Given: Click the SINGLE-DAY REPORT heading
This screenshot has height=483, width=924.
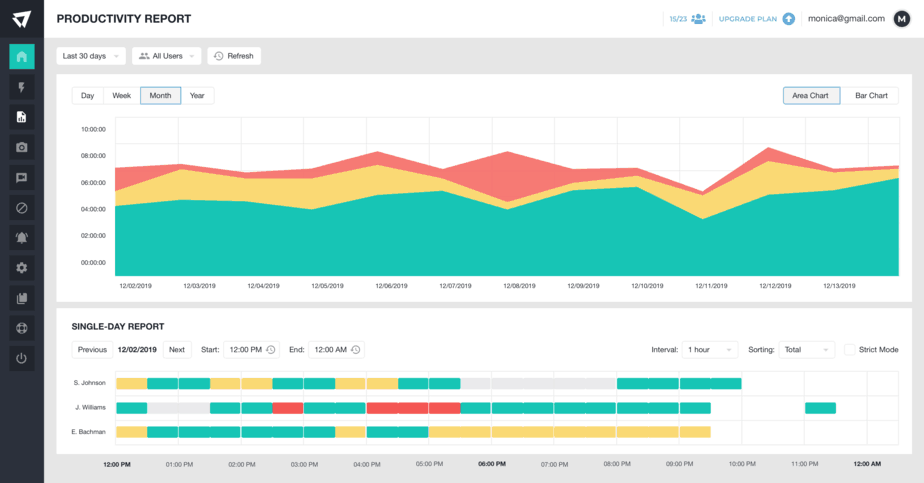Looking at the screenshot, I should (118, 326).
